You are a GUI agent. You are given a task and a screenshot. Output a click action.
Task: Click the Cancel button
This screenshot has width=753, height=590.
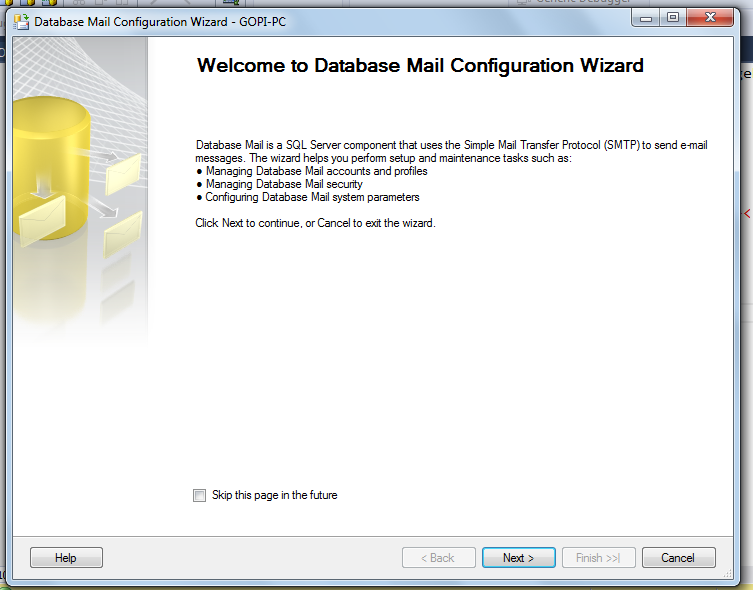(678, 557)
